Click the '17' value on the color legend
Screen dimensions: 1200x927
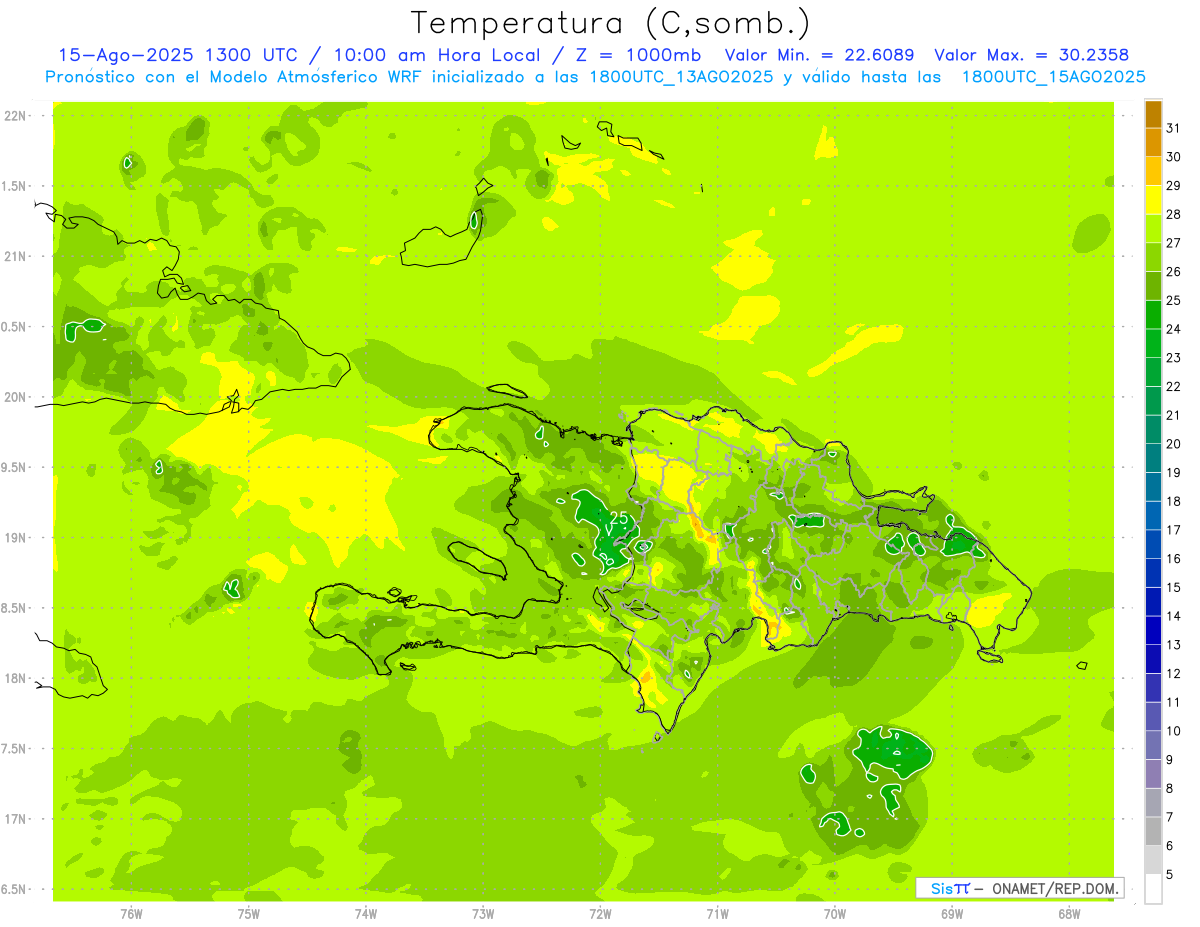tap(1174, 530)
